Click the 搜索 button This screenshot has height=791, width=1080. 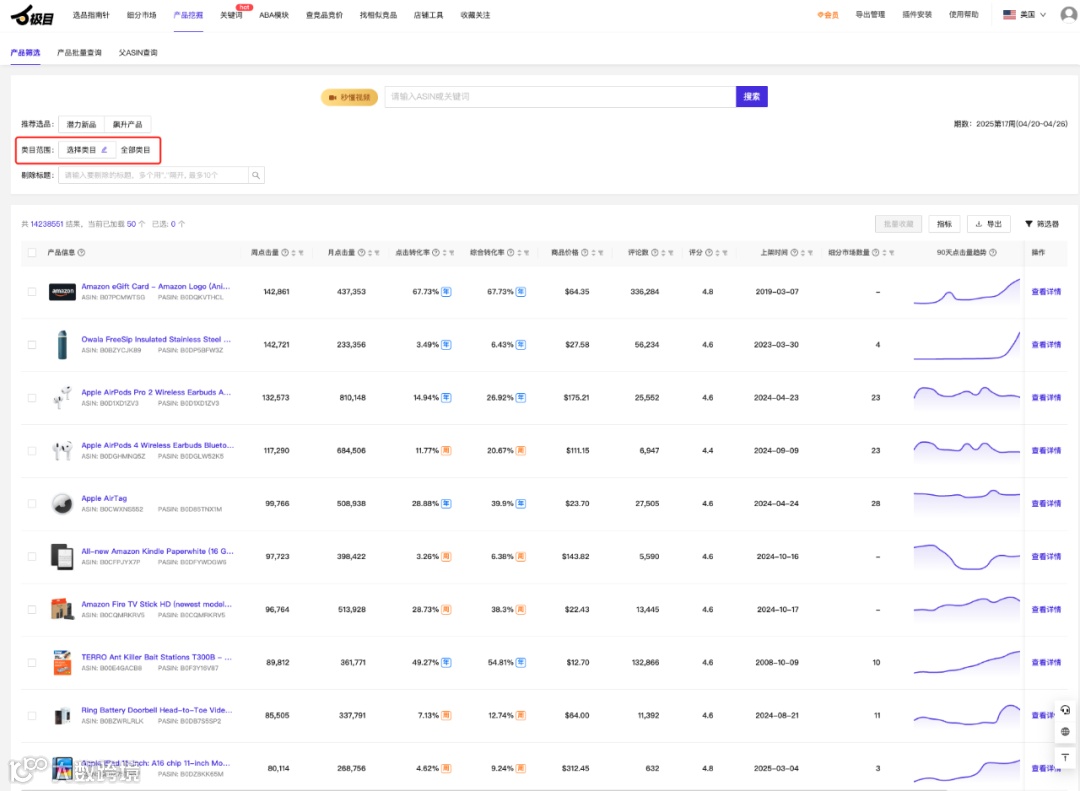coord(751,96)
